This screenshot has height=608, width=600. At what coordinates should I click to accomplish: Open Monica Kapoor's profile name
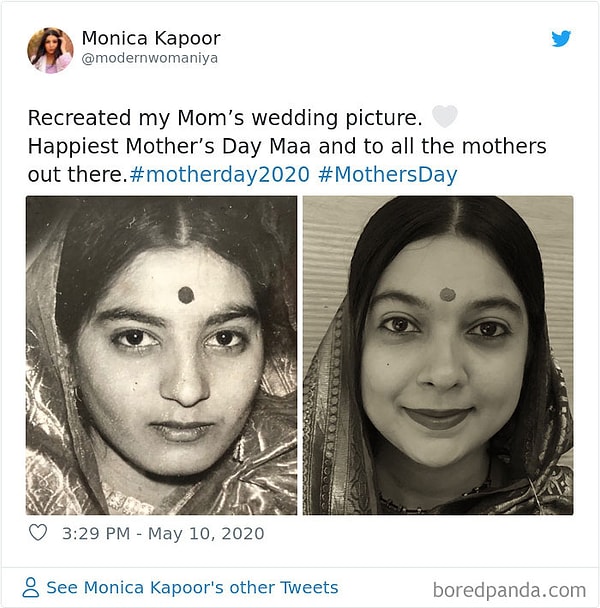[x=150, y=39]
